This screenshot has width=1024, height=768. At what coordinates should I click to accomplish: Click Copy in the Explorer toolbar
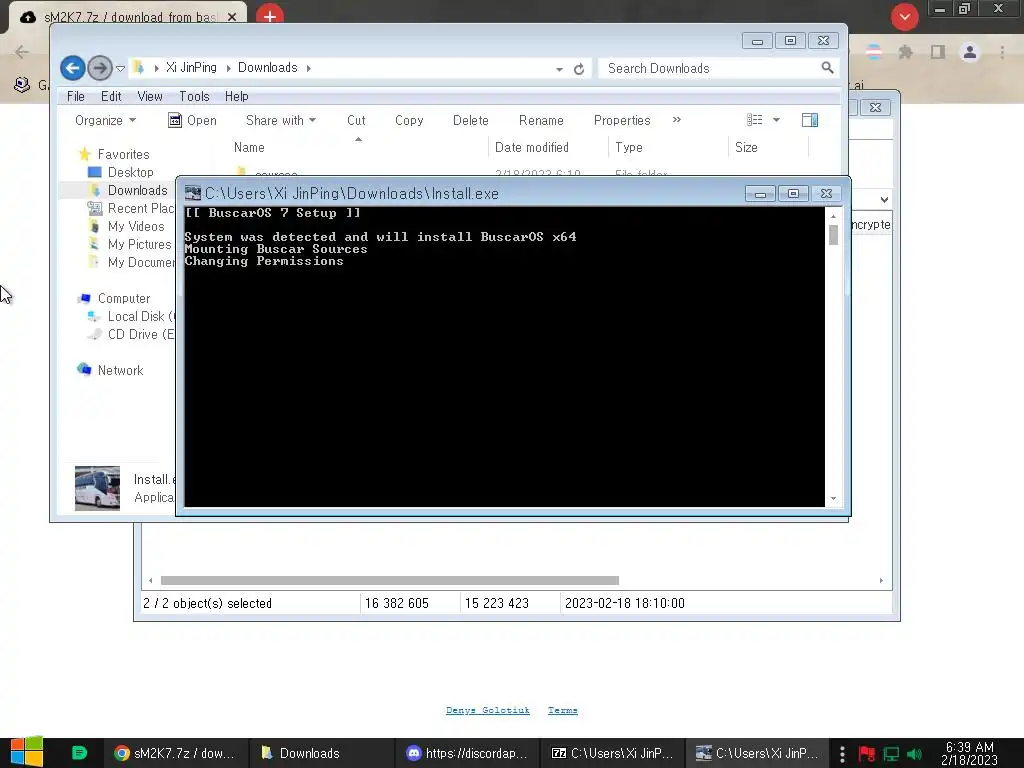click(x=409, y=120)
